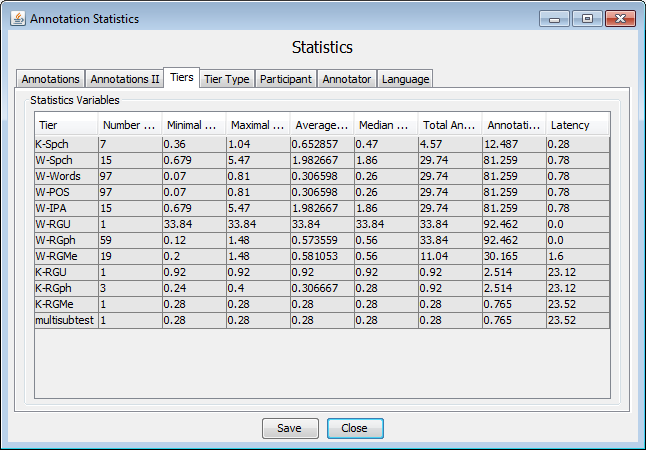Screen dimensions: 646x450
Task: Close the window with red X
Action: (x=619, y=19)
